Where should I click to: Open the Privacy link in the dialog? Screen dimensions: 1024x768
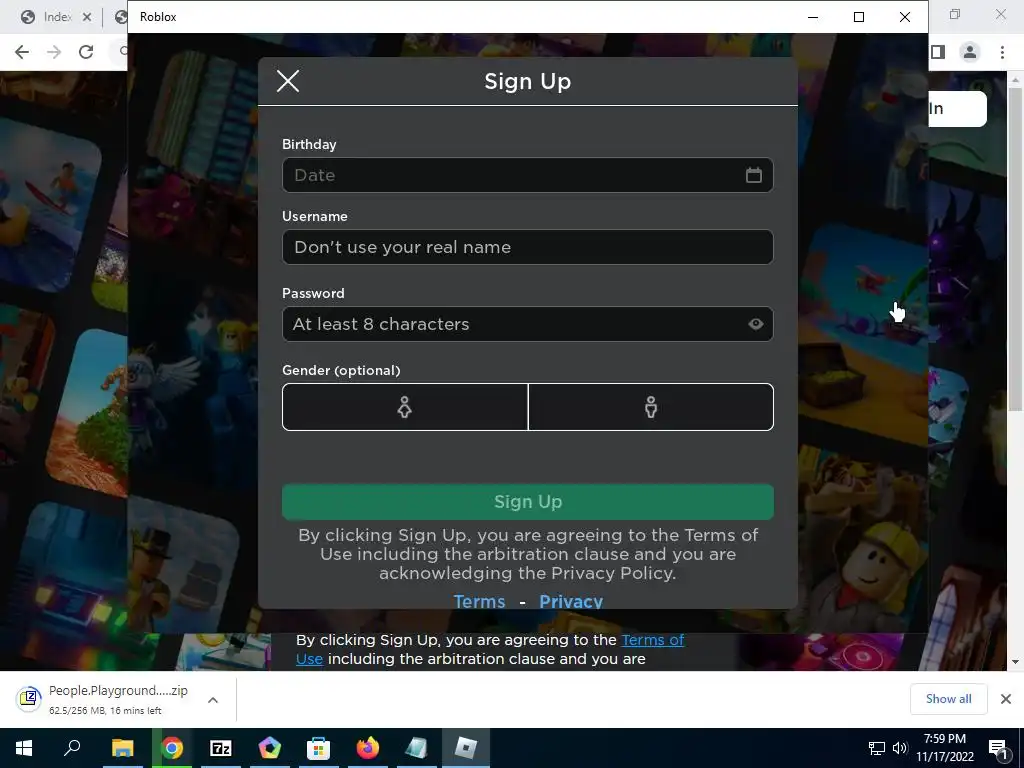[x=571, y=601]
